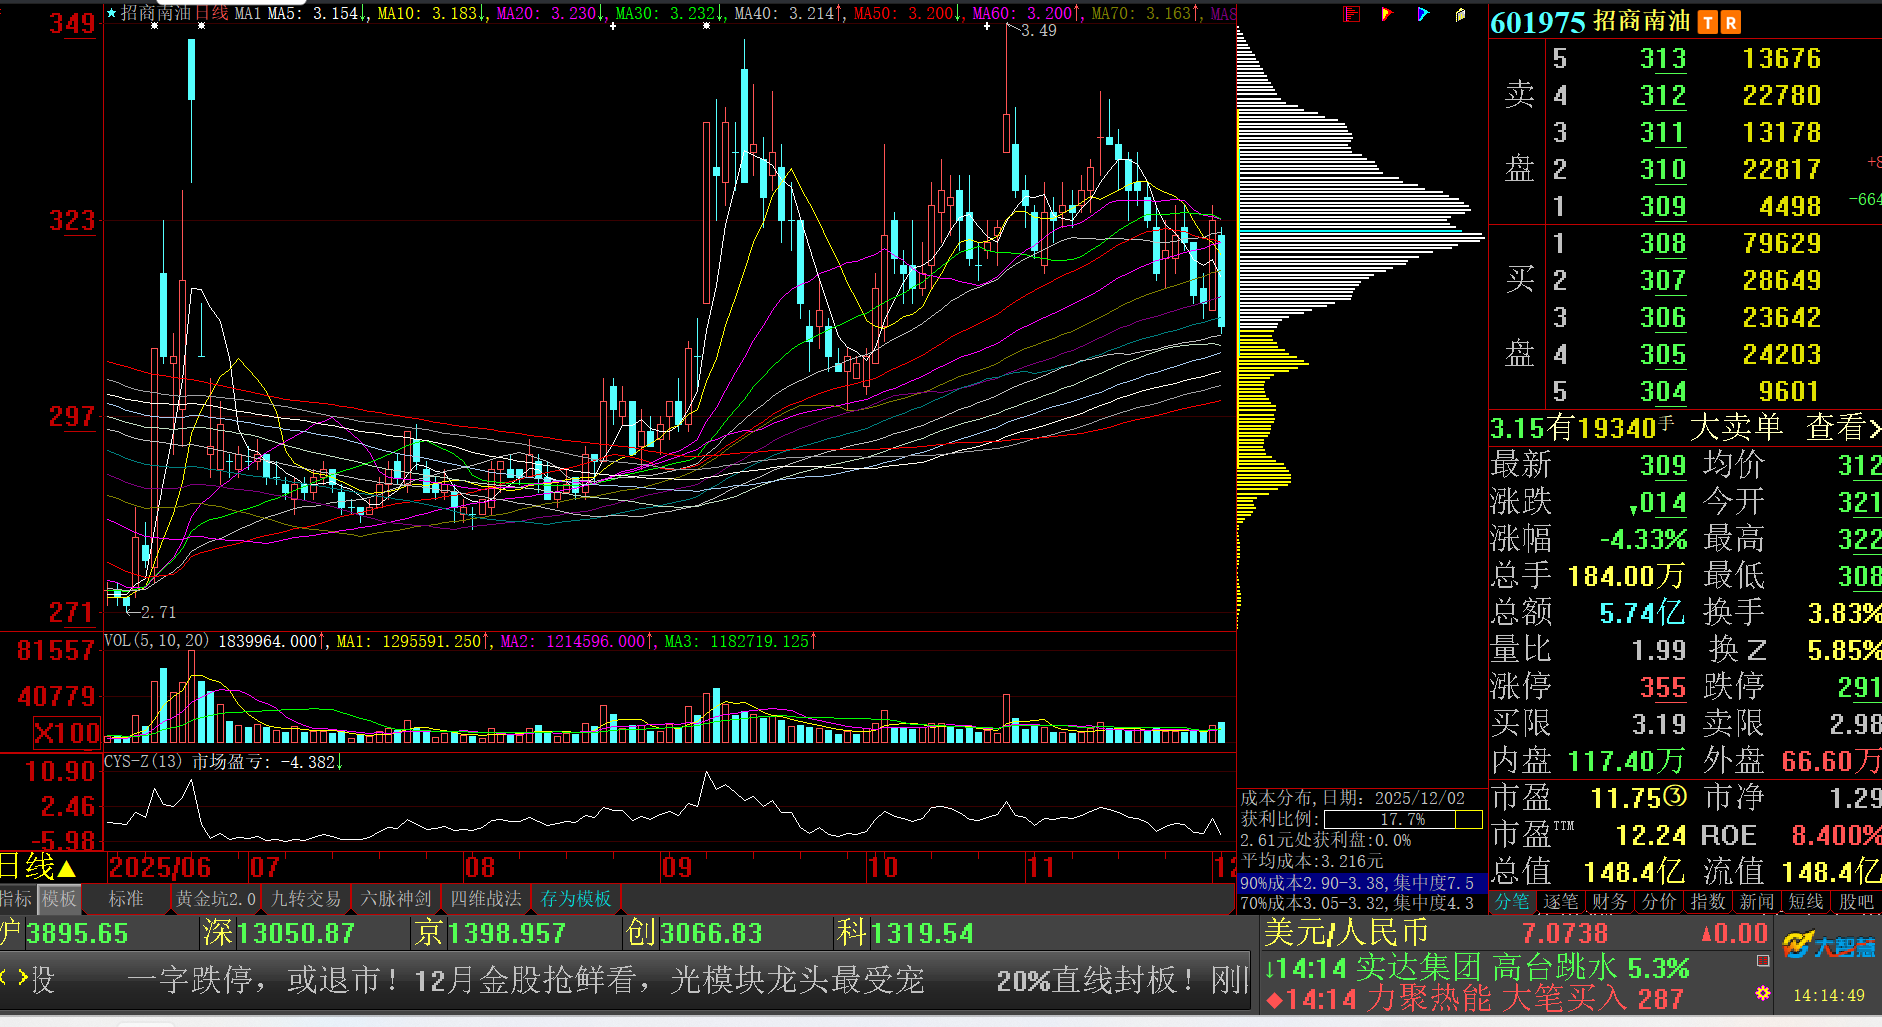The width and height of the screenshot is (1882, 1027).
Task: Click the 深 index value 13050.87
Action: coord(295,933)
